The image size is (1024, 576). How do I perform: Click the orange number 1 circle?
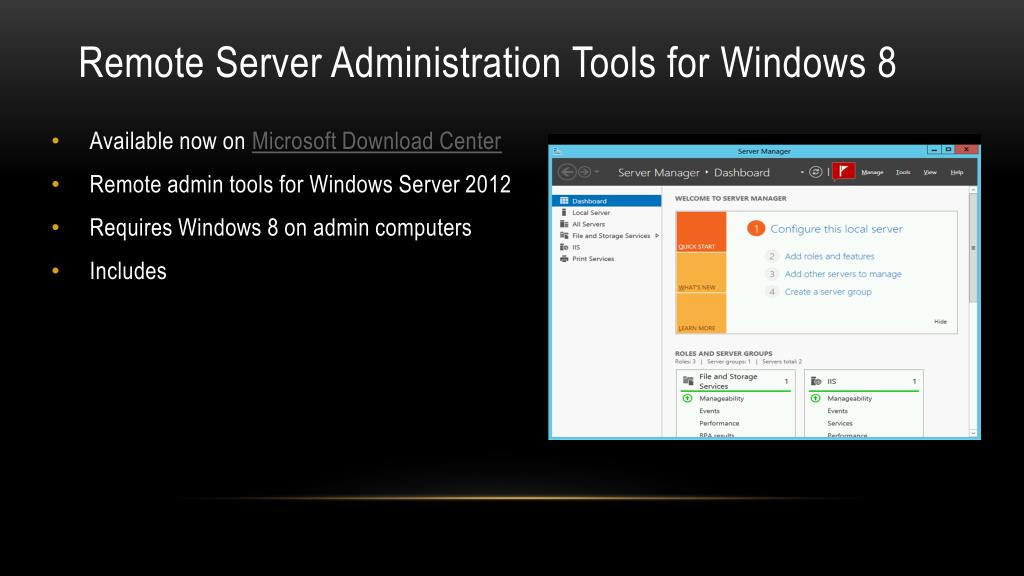(756, 229)
